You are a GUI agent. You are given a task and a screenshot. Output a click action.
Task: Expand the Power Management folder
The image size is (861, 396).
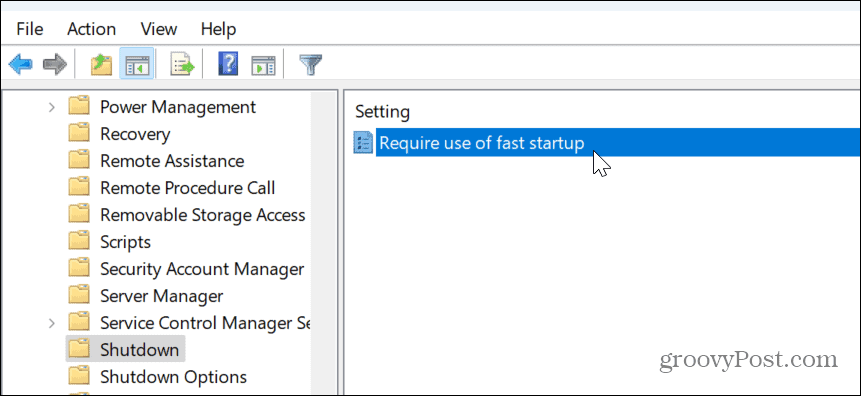52,107
